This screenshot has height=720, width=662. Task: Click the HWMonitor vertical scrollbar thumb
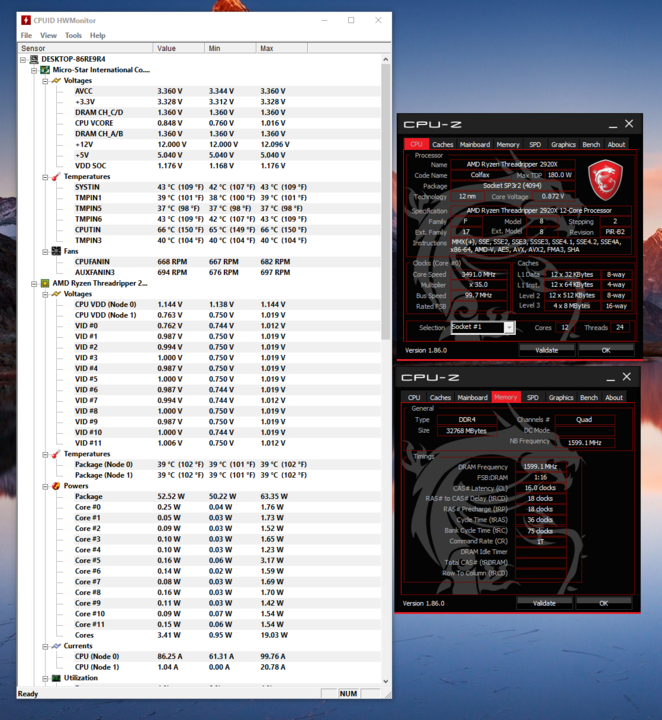(x=386, y=201)
